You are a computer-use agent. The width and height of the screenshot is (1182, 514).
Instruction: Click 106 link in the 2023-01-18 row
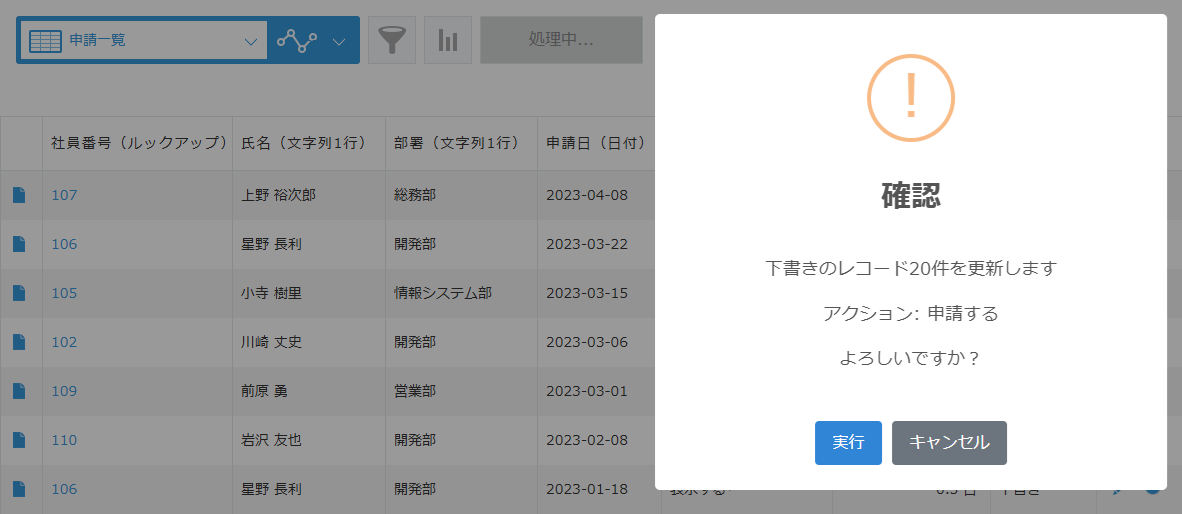64,489
